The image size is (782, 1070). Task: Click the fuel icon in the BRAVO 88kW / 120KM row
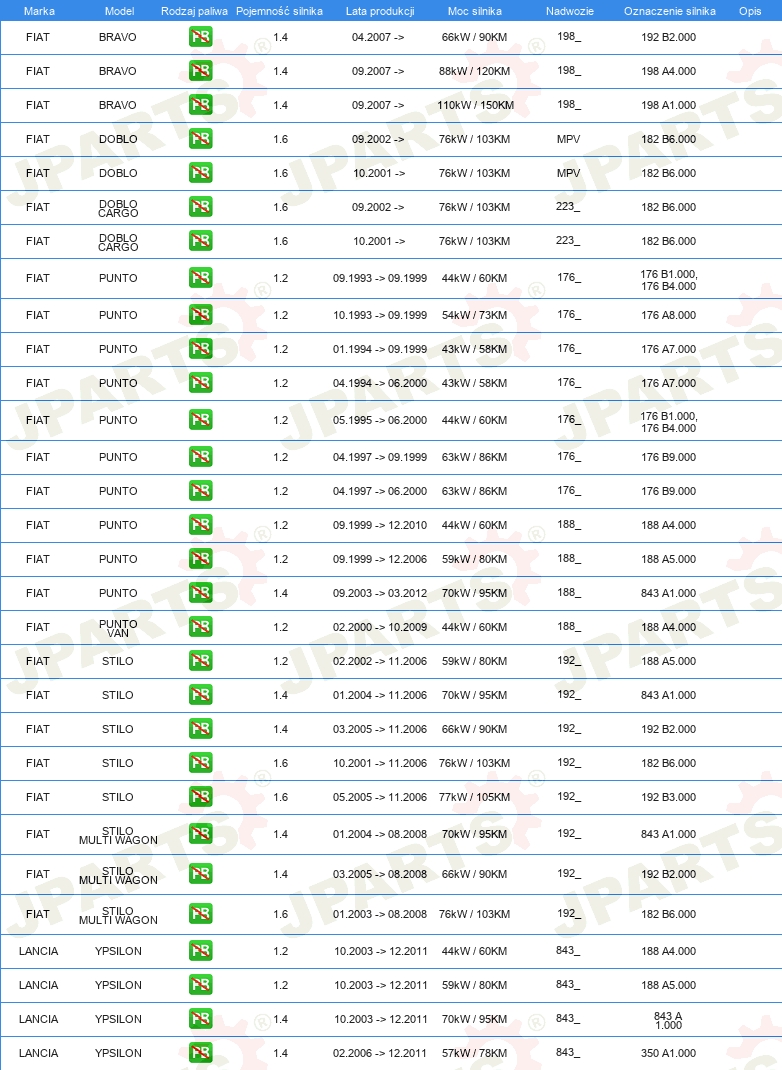[x=201, y=71]
